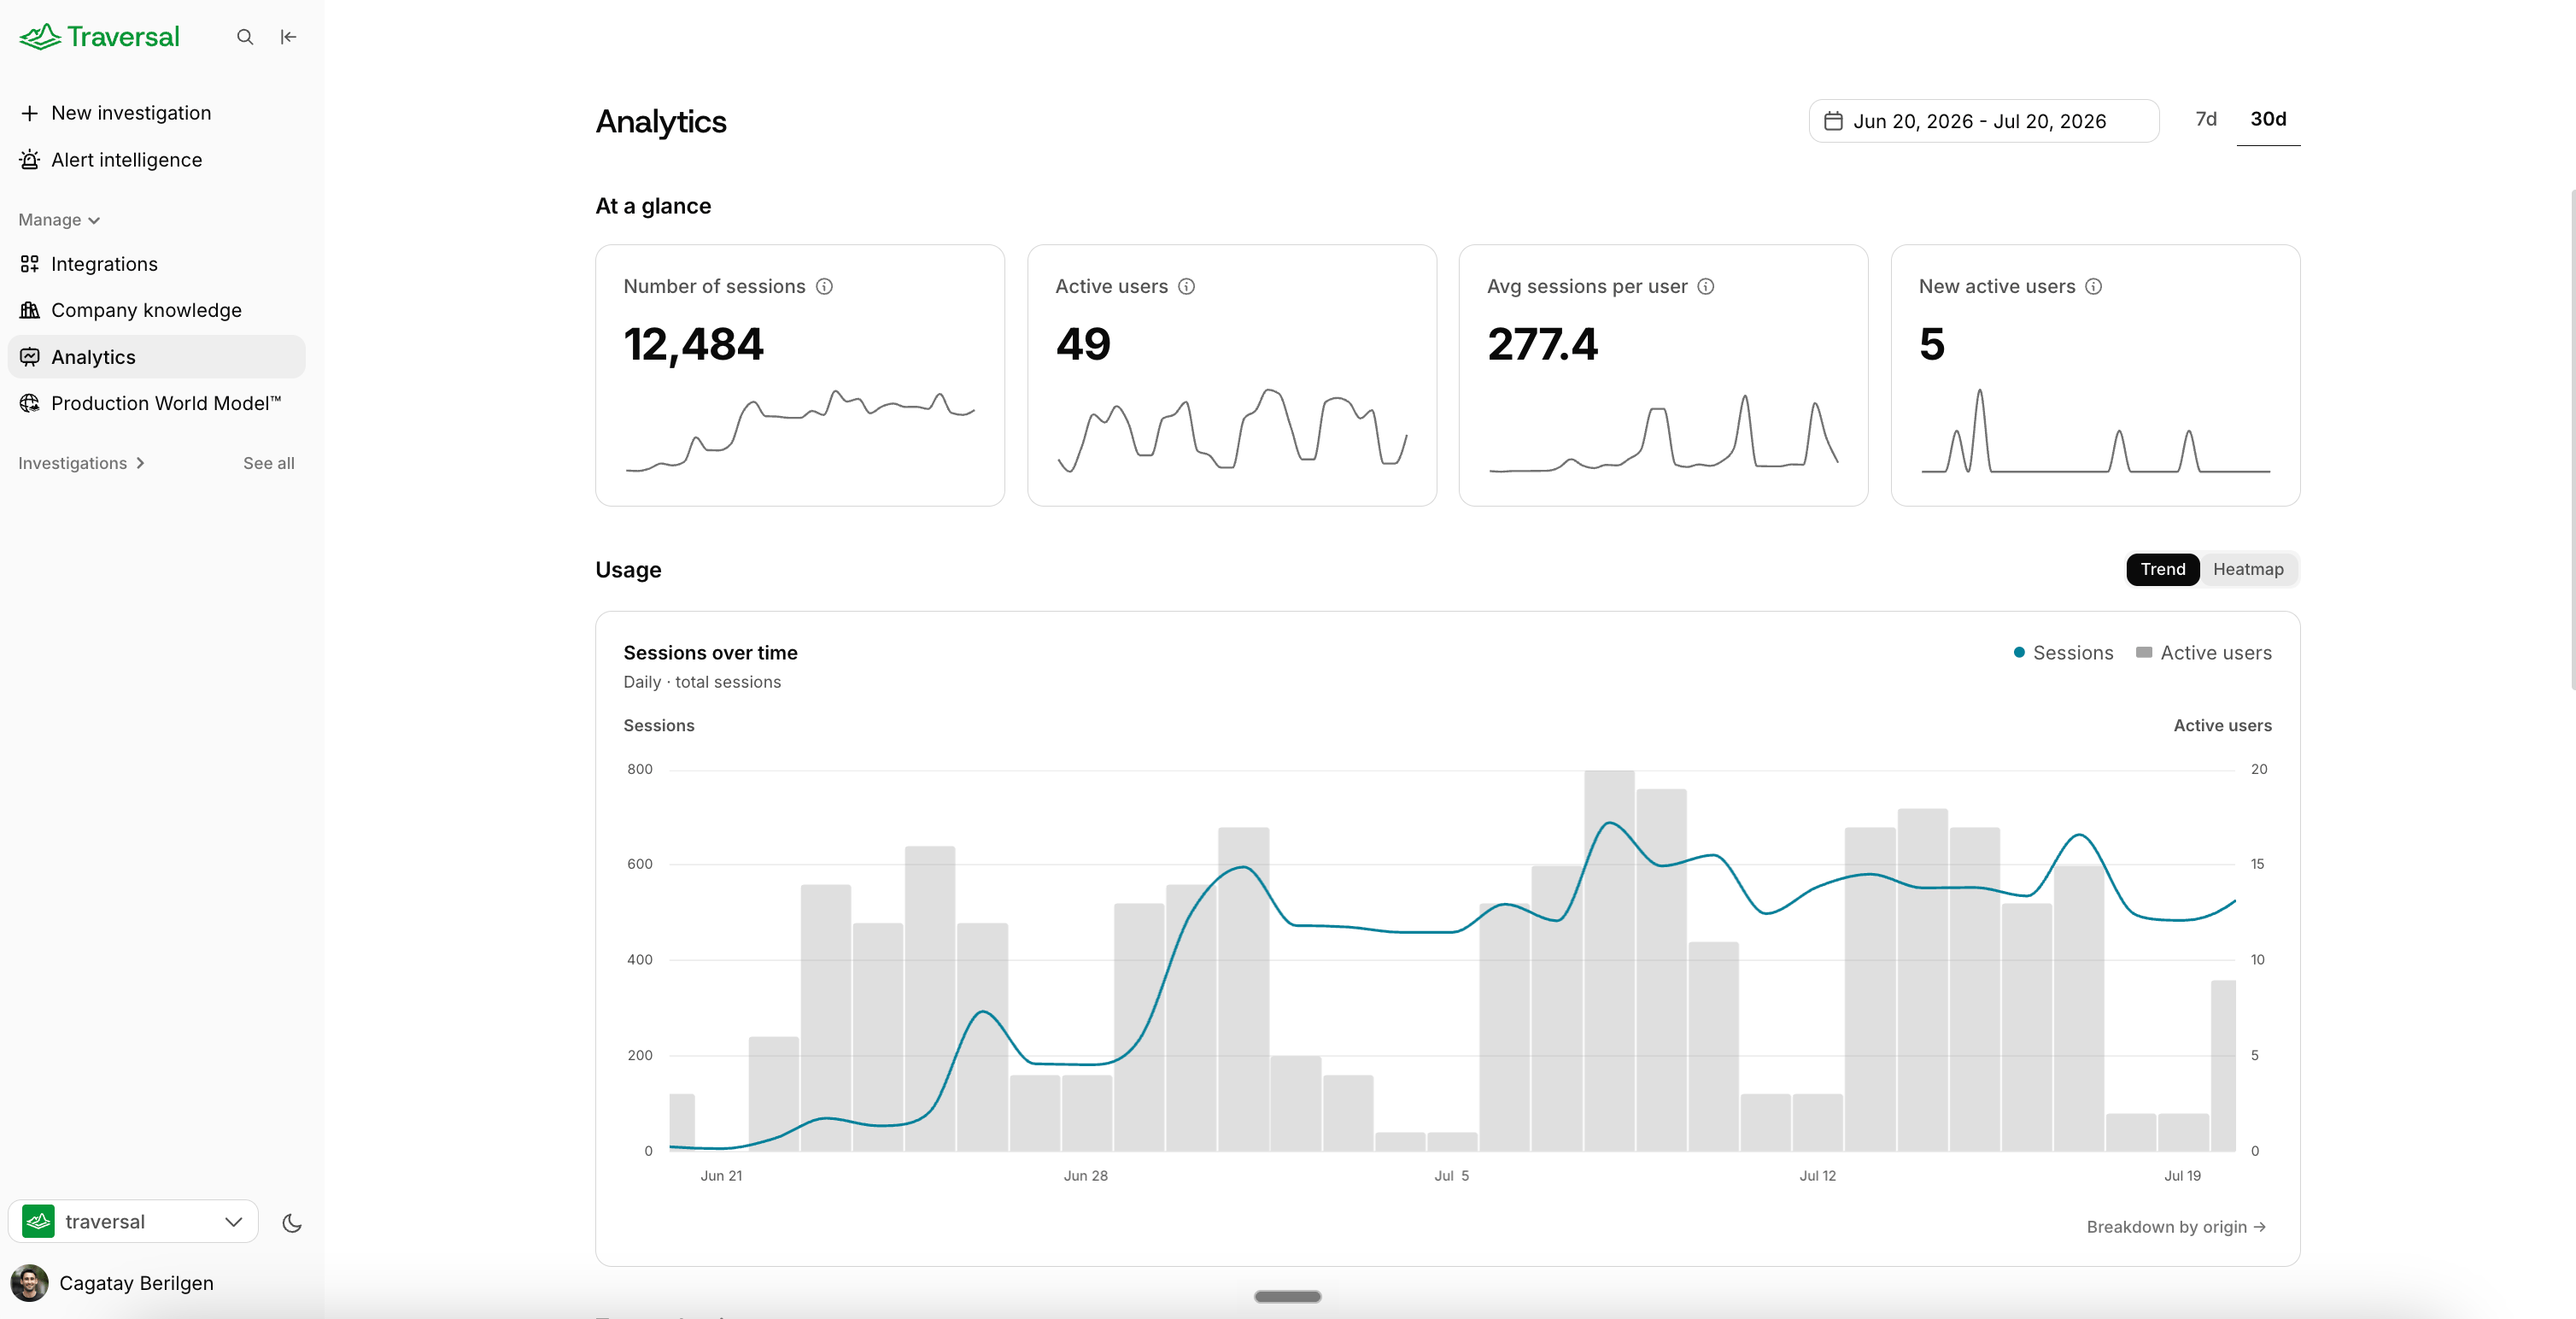Click the 12,484 sessions value

693,344
